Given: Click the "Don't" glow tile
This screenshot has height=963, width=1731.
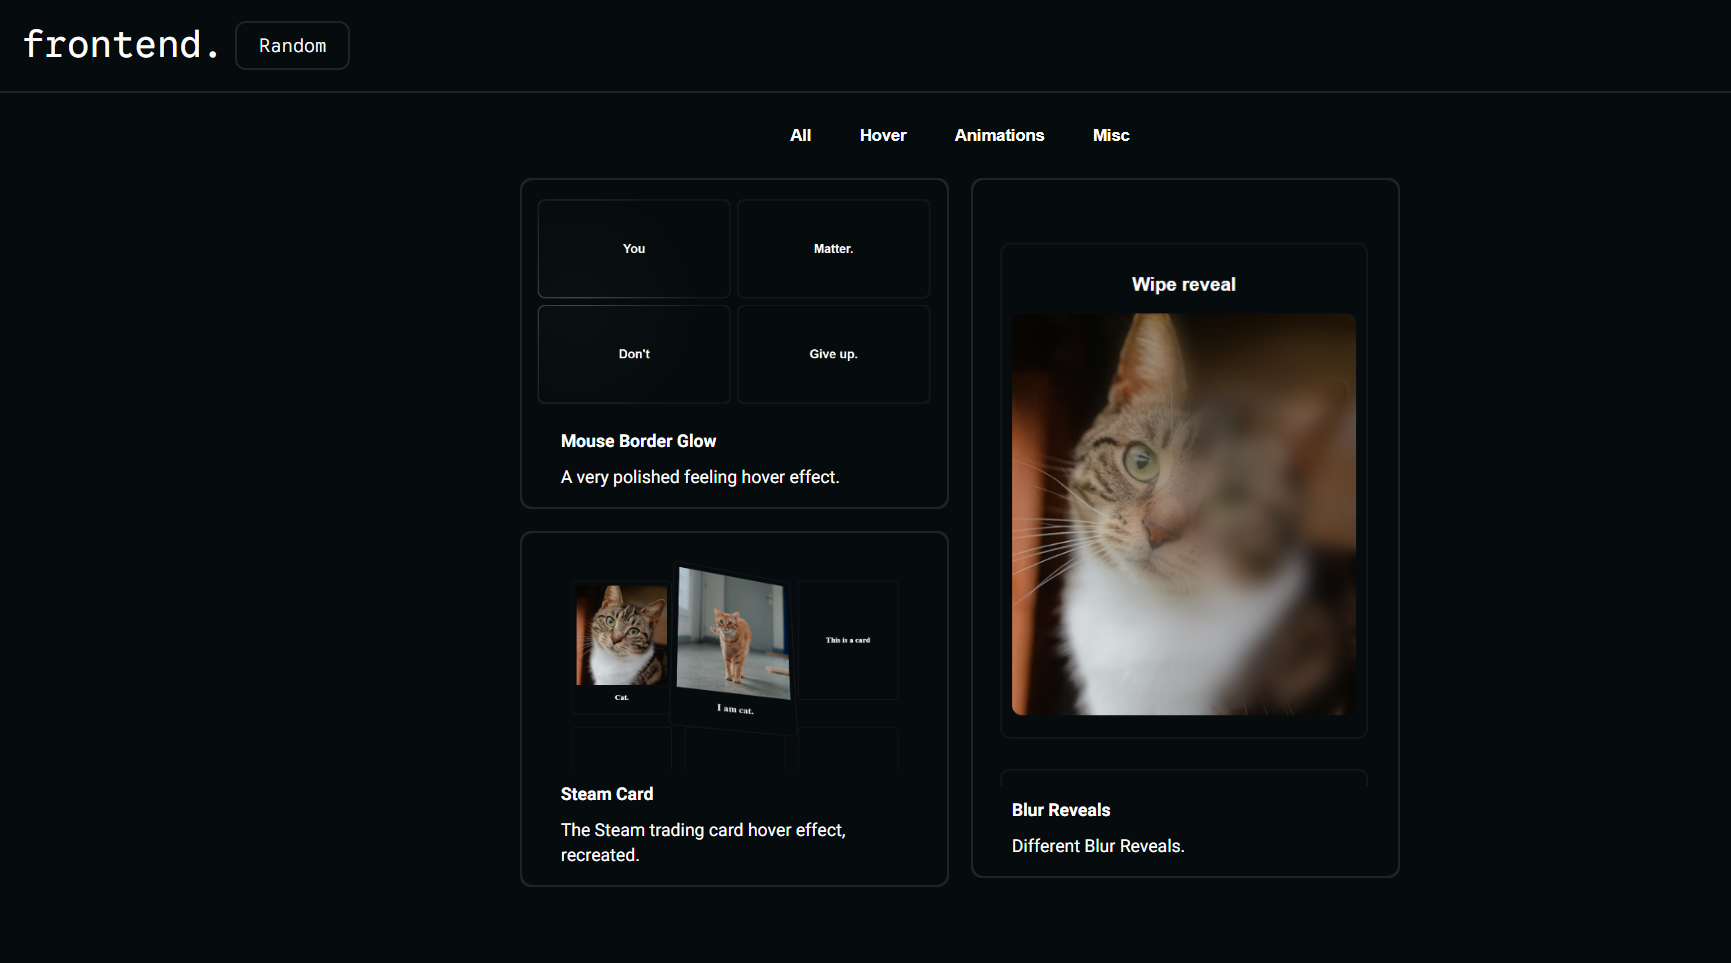Looking at the screenshot, I should [634, 354].
